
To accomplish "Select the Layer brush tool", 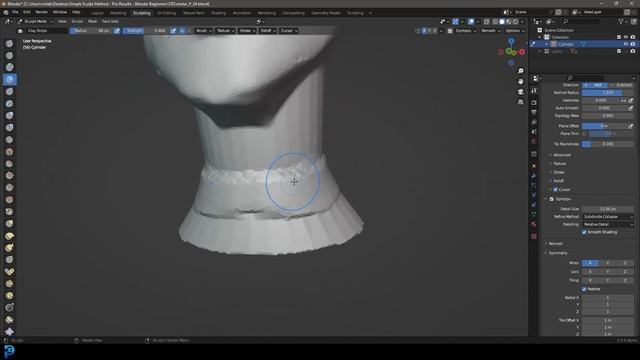I will [x=9, y=104].
